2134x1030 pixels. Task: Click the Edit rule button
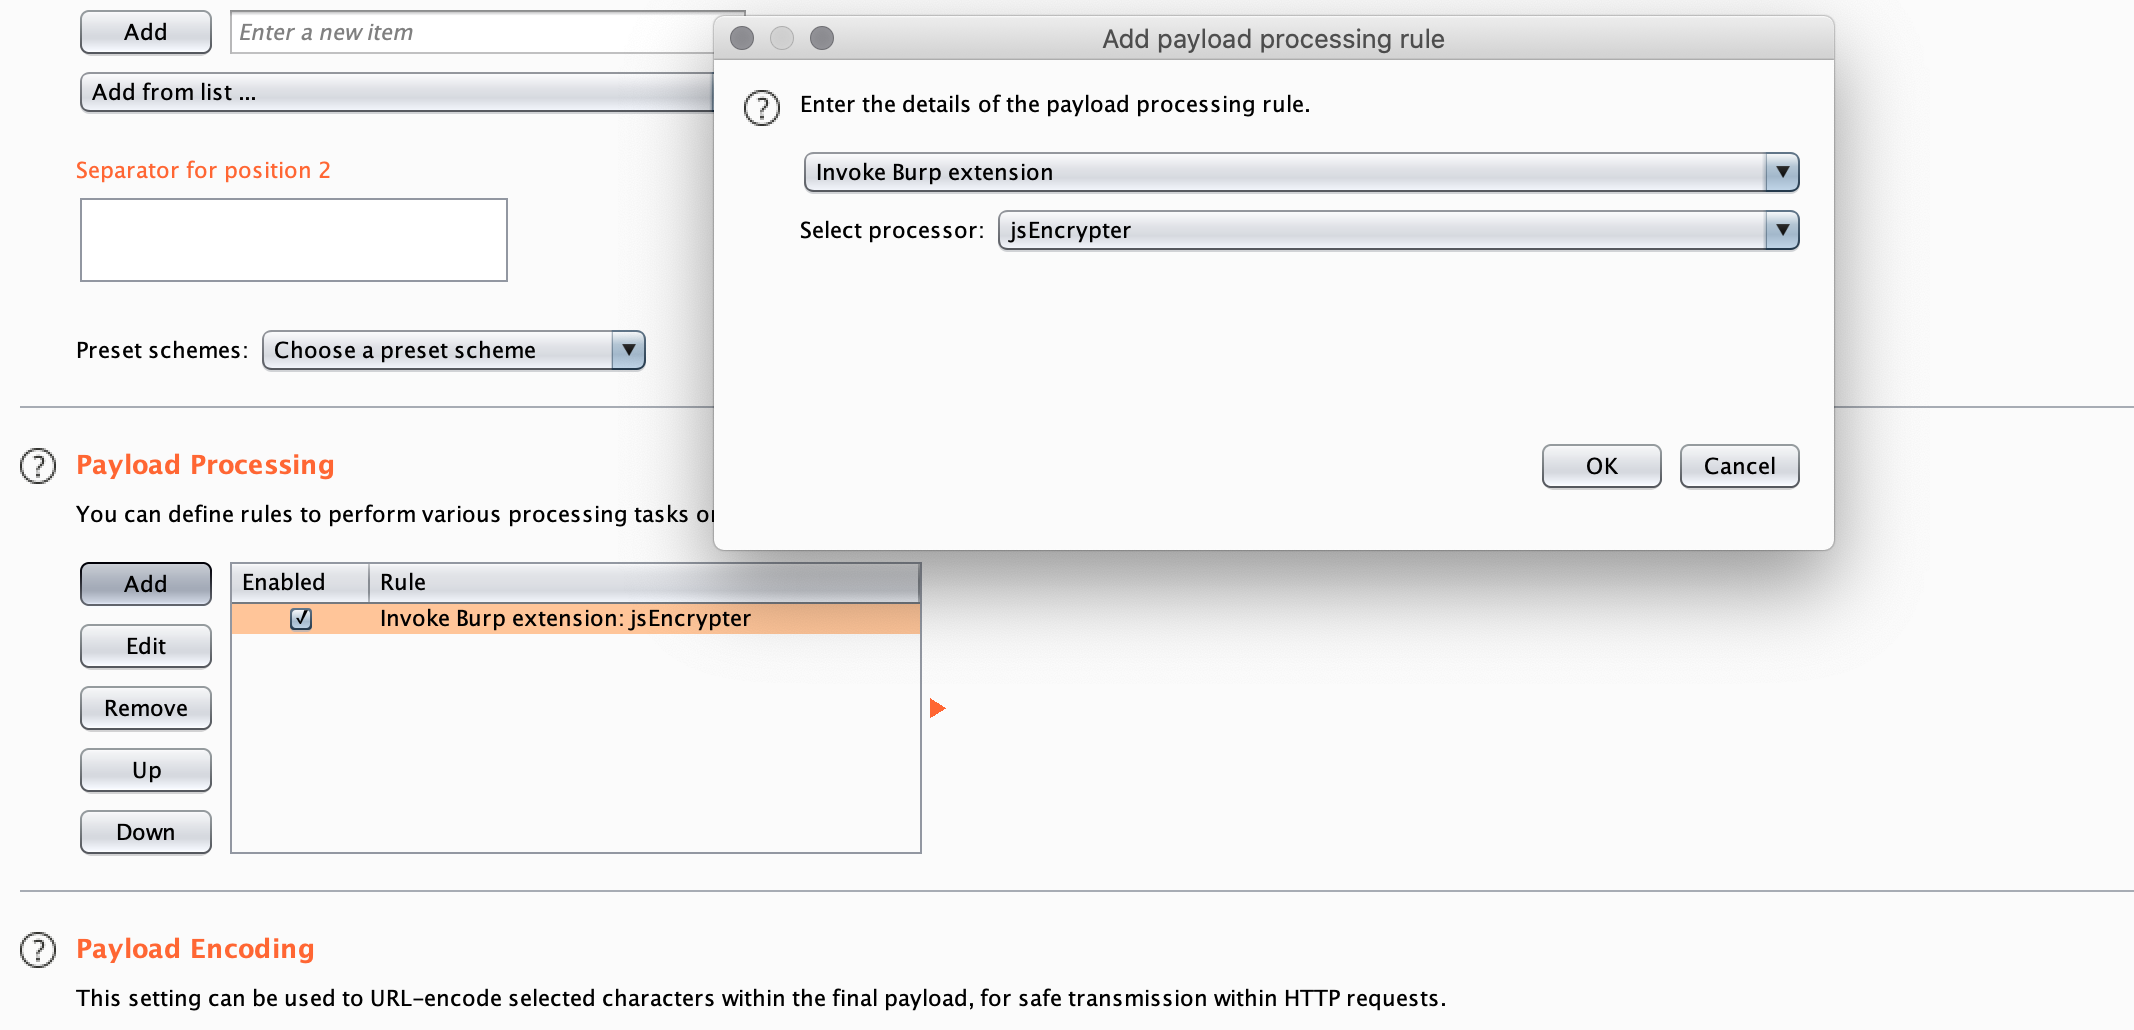click(146, 646)
